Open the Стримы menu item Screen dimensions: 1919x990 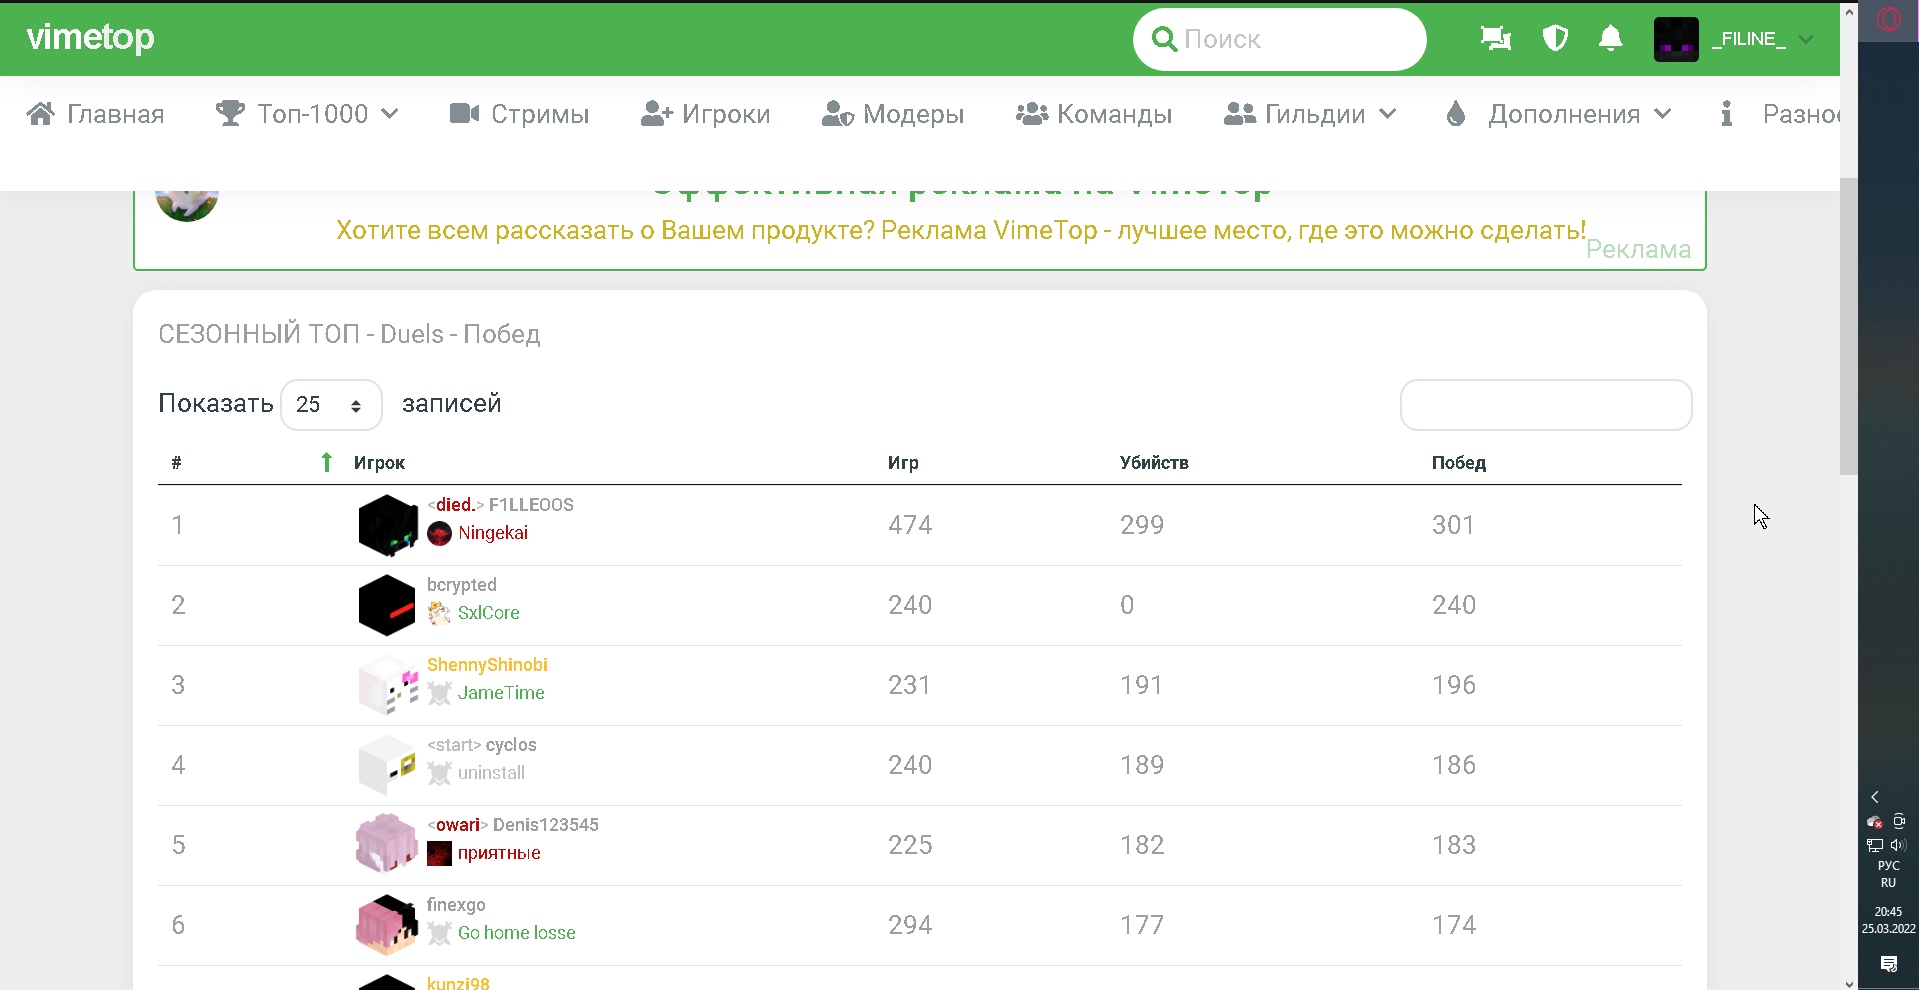[519, 115]
